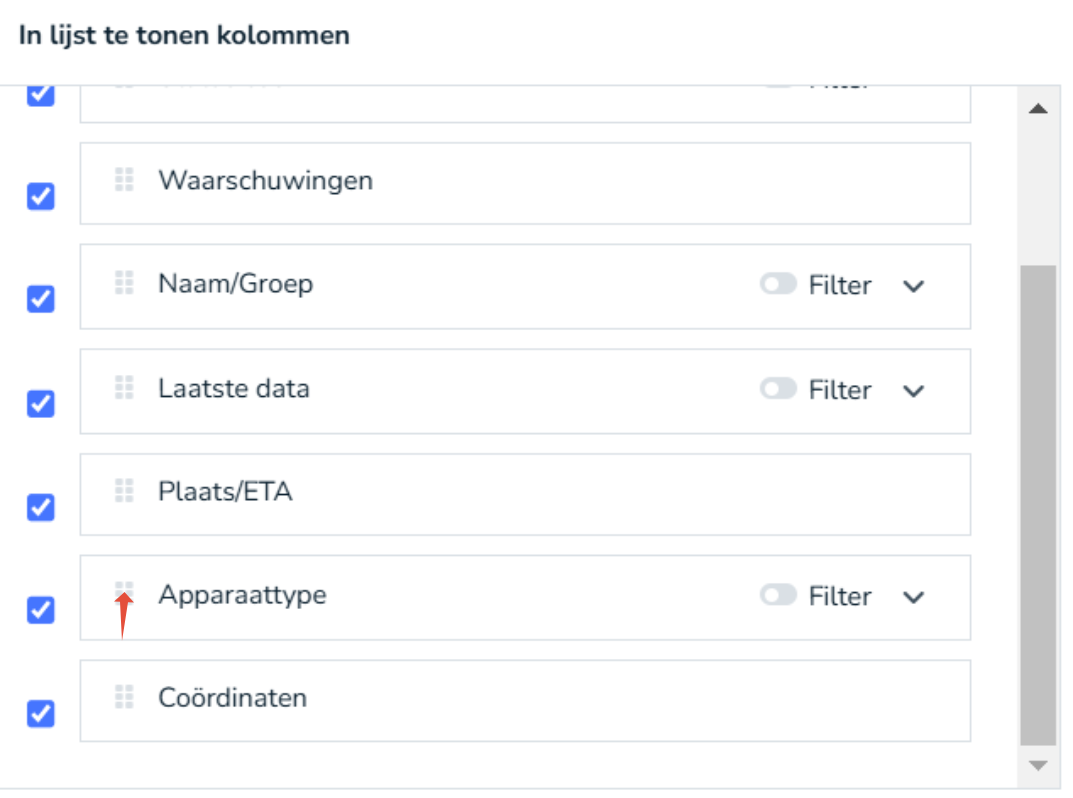Click drag handle icon for Plaats/ETA

[124, 491]
